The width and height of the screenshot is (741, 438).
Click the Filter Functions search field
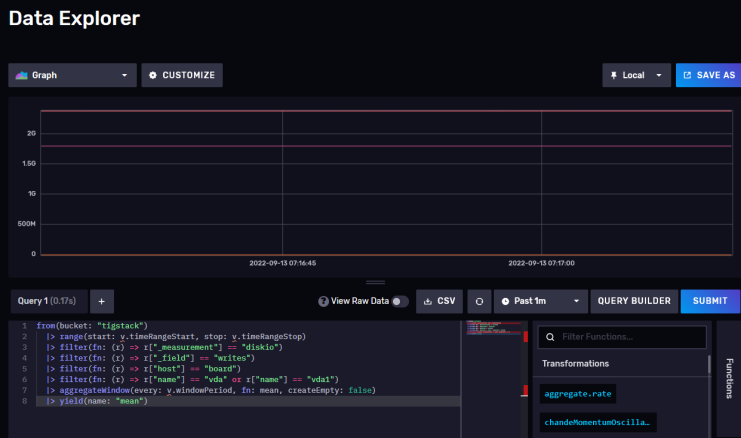pyautogui.click(x=622, y=337)
